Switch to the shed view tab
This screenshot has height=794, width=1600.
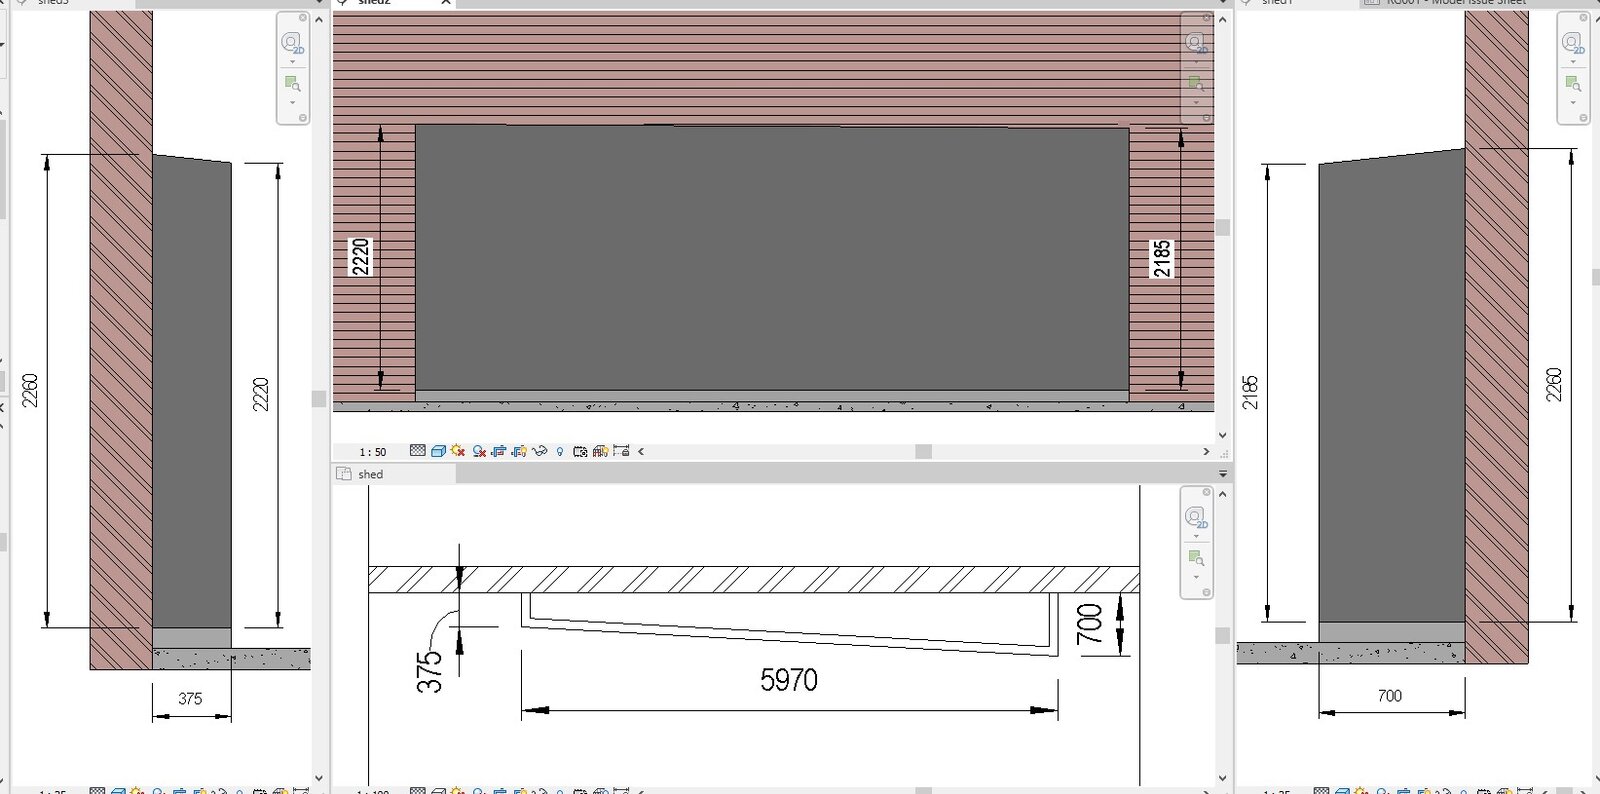coord(370,474)
